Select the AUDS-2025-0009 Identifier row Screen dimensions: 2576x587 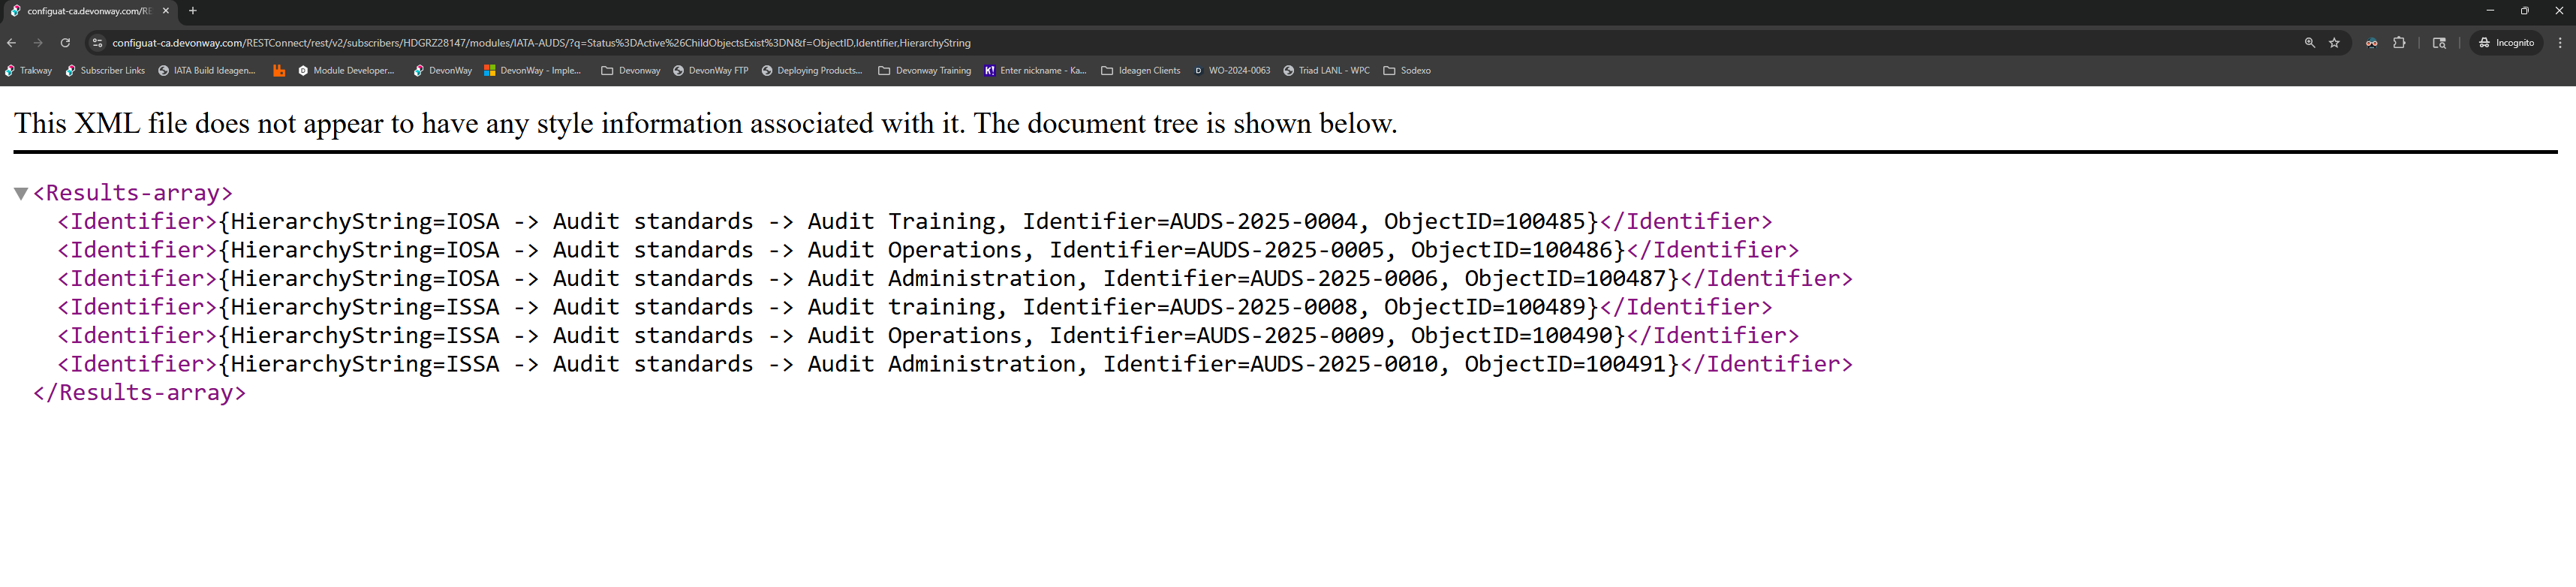click(x=928, y=336)
